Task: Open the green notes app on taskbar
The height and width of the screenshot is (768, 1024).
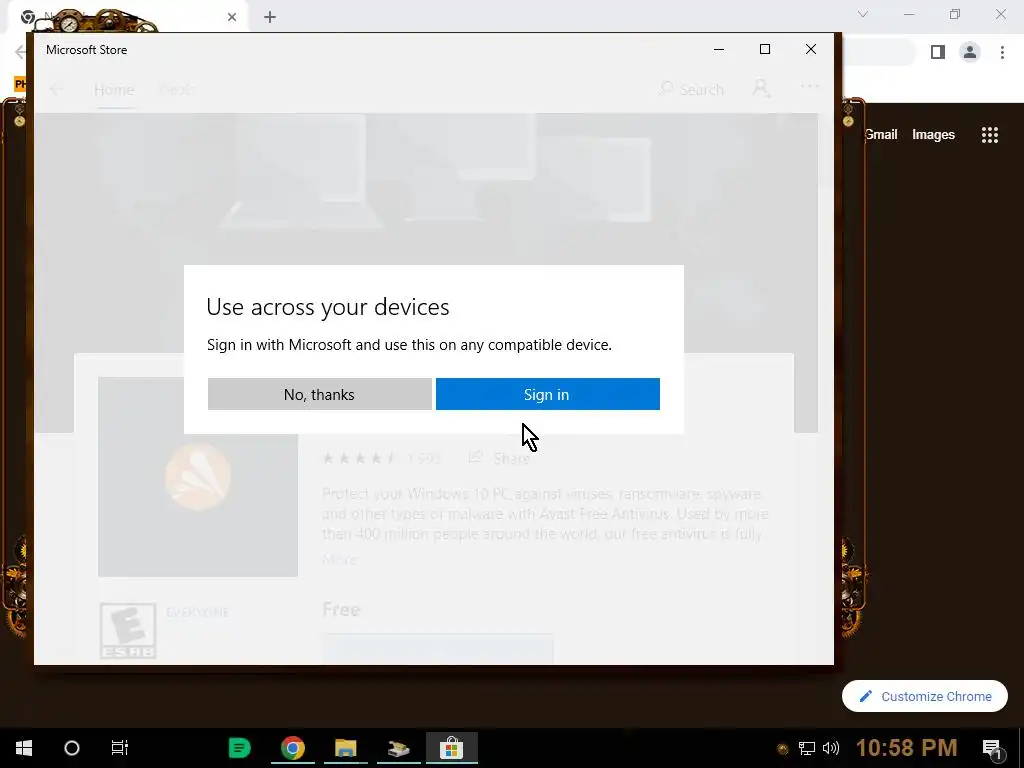Action: [x=240, y=748]
